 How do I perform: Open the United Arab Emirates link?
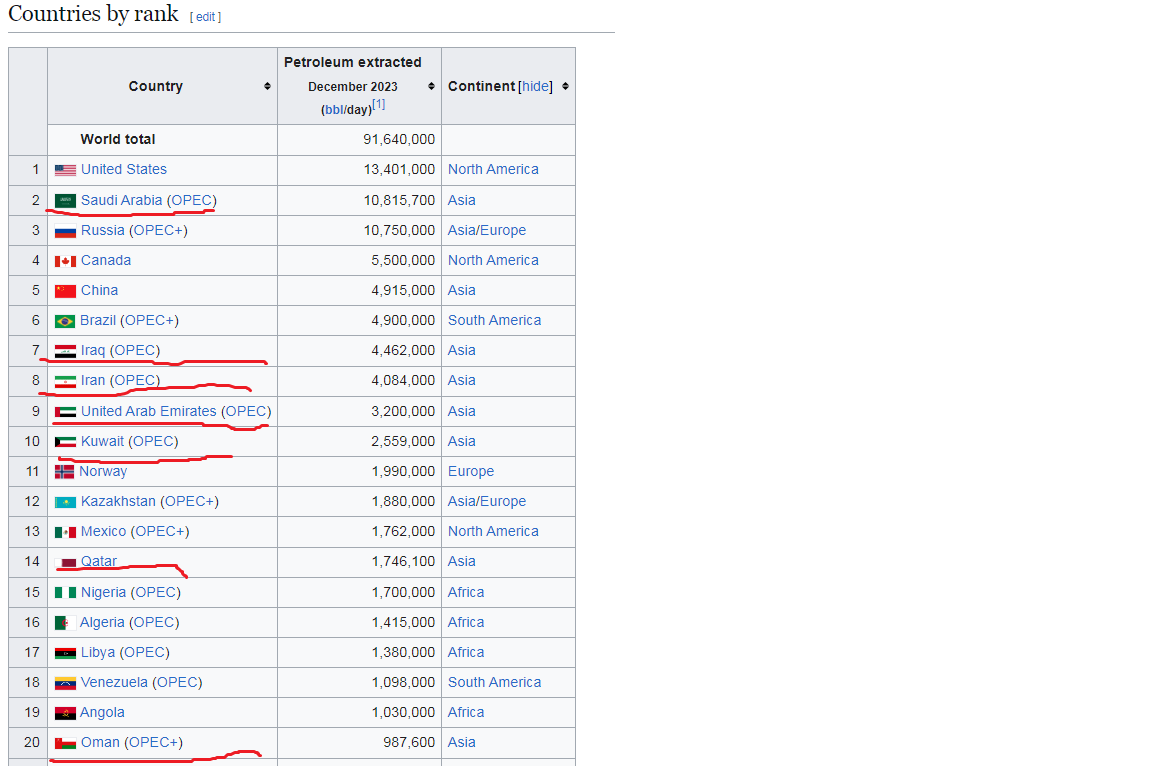click(x=148, y=412)
